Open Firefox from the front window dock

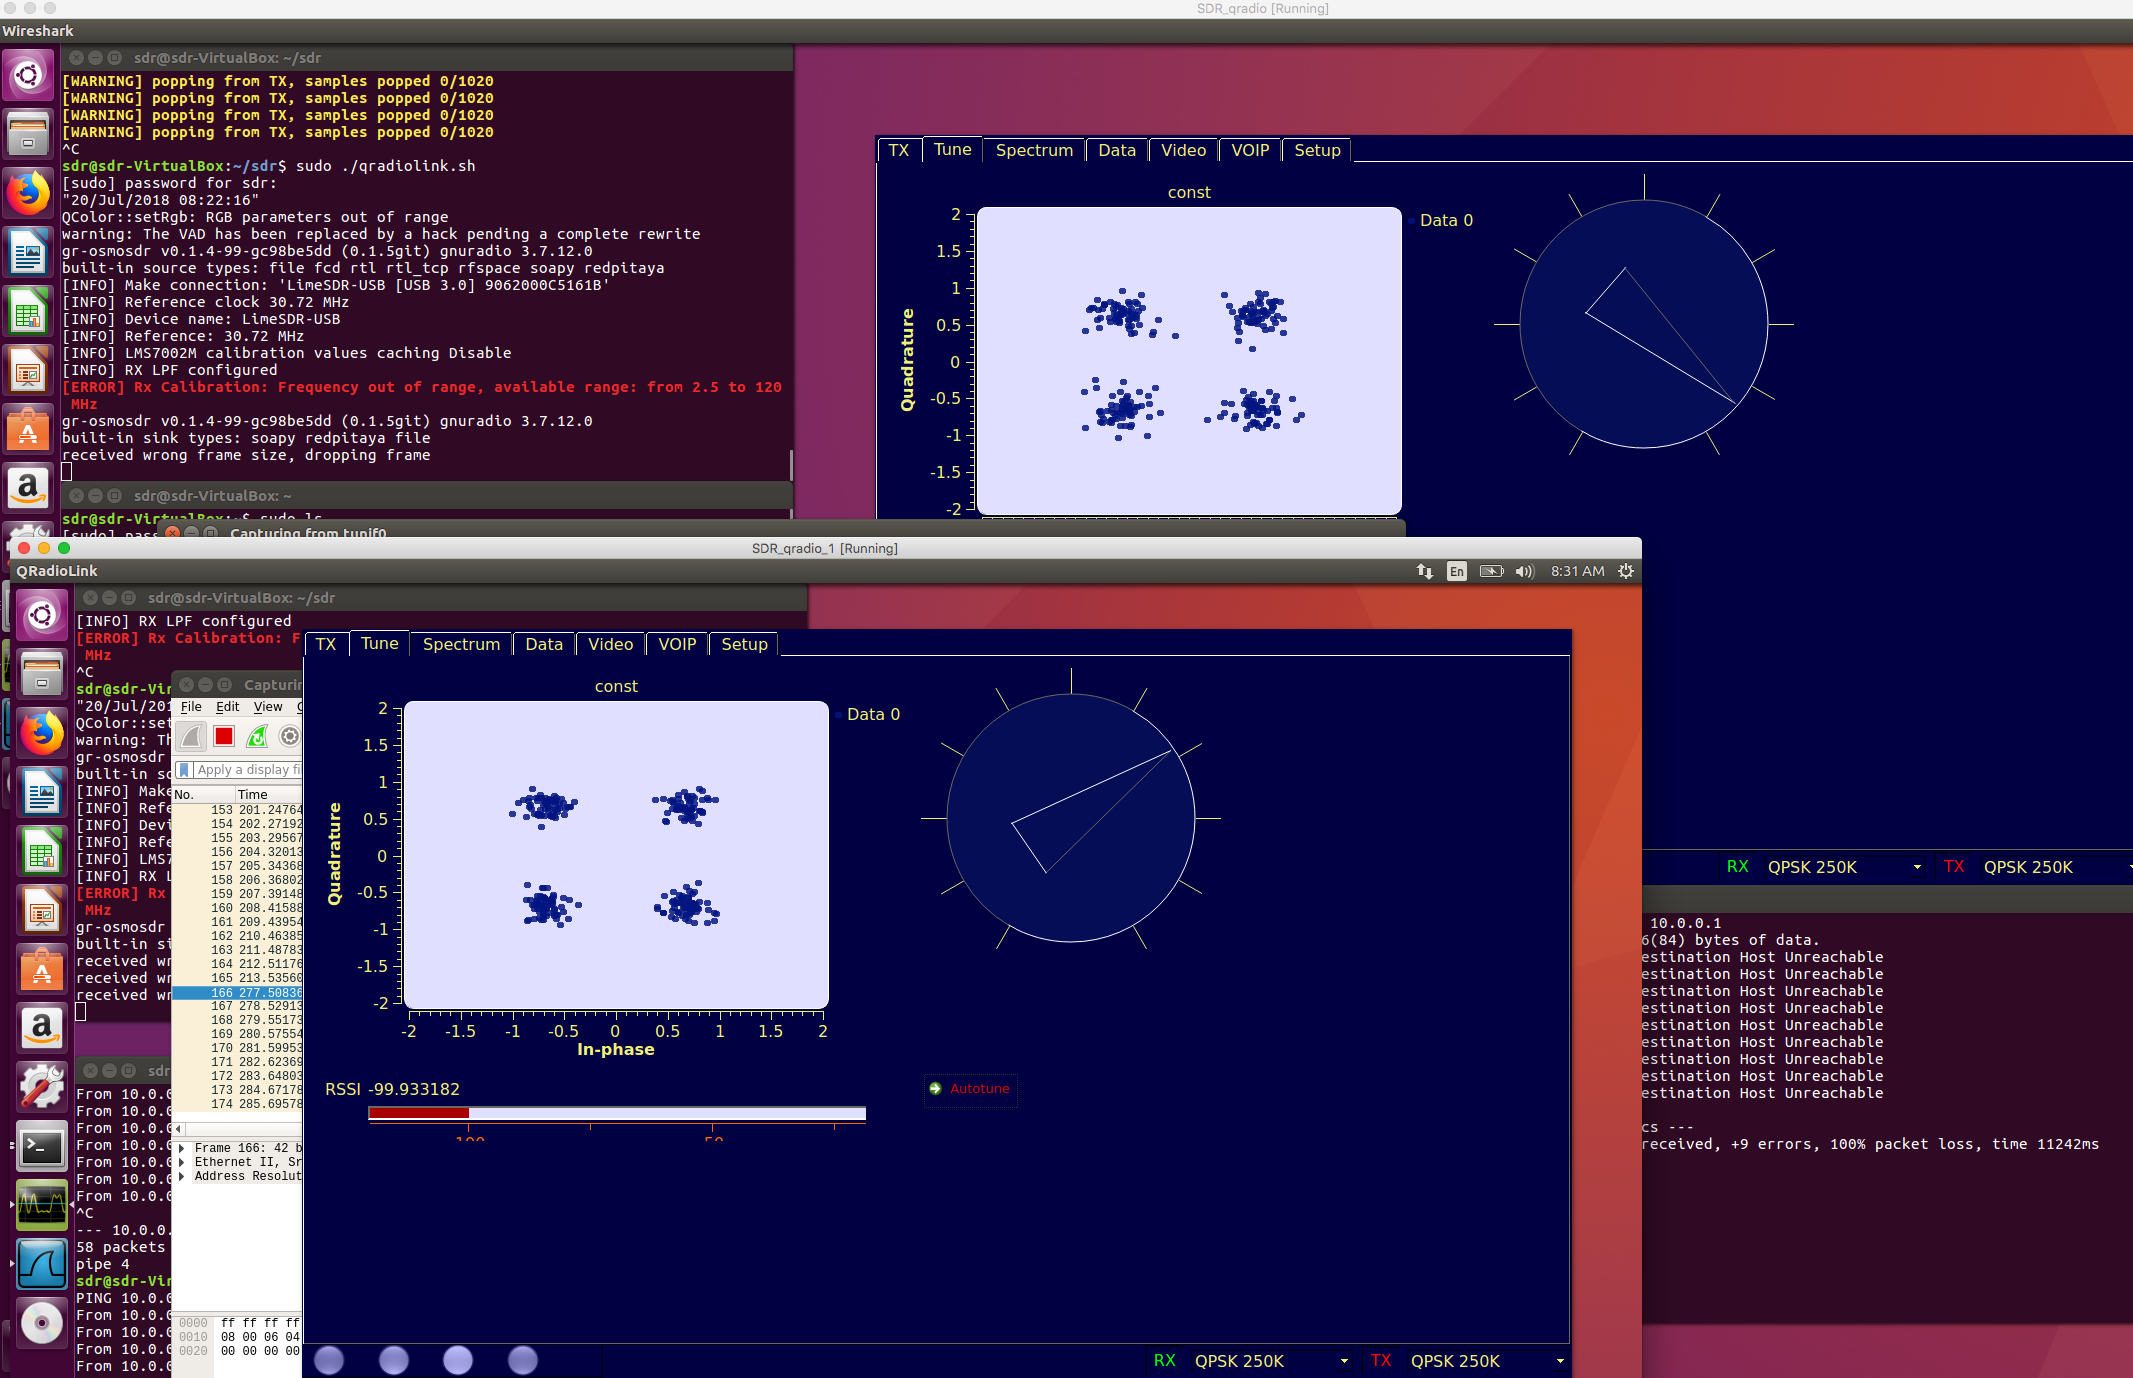41,733
